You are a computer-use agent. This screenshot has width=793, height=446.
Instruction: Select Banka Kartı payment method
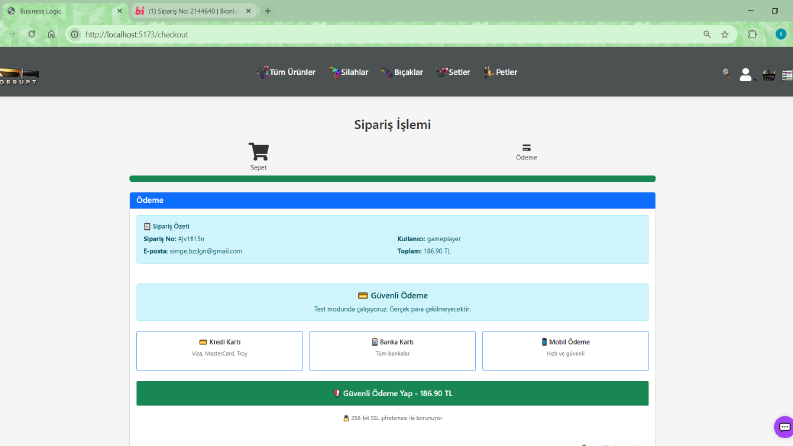(x=392, y=351)
